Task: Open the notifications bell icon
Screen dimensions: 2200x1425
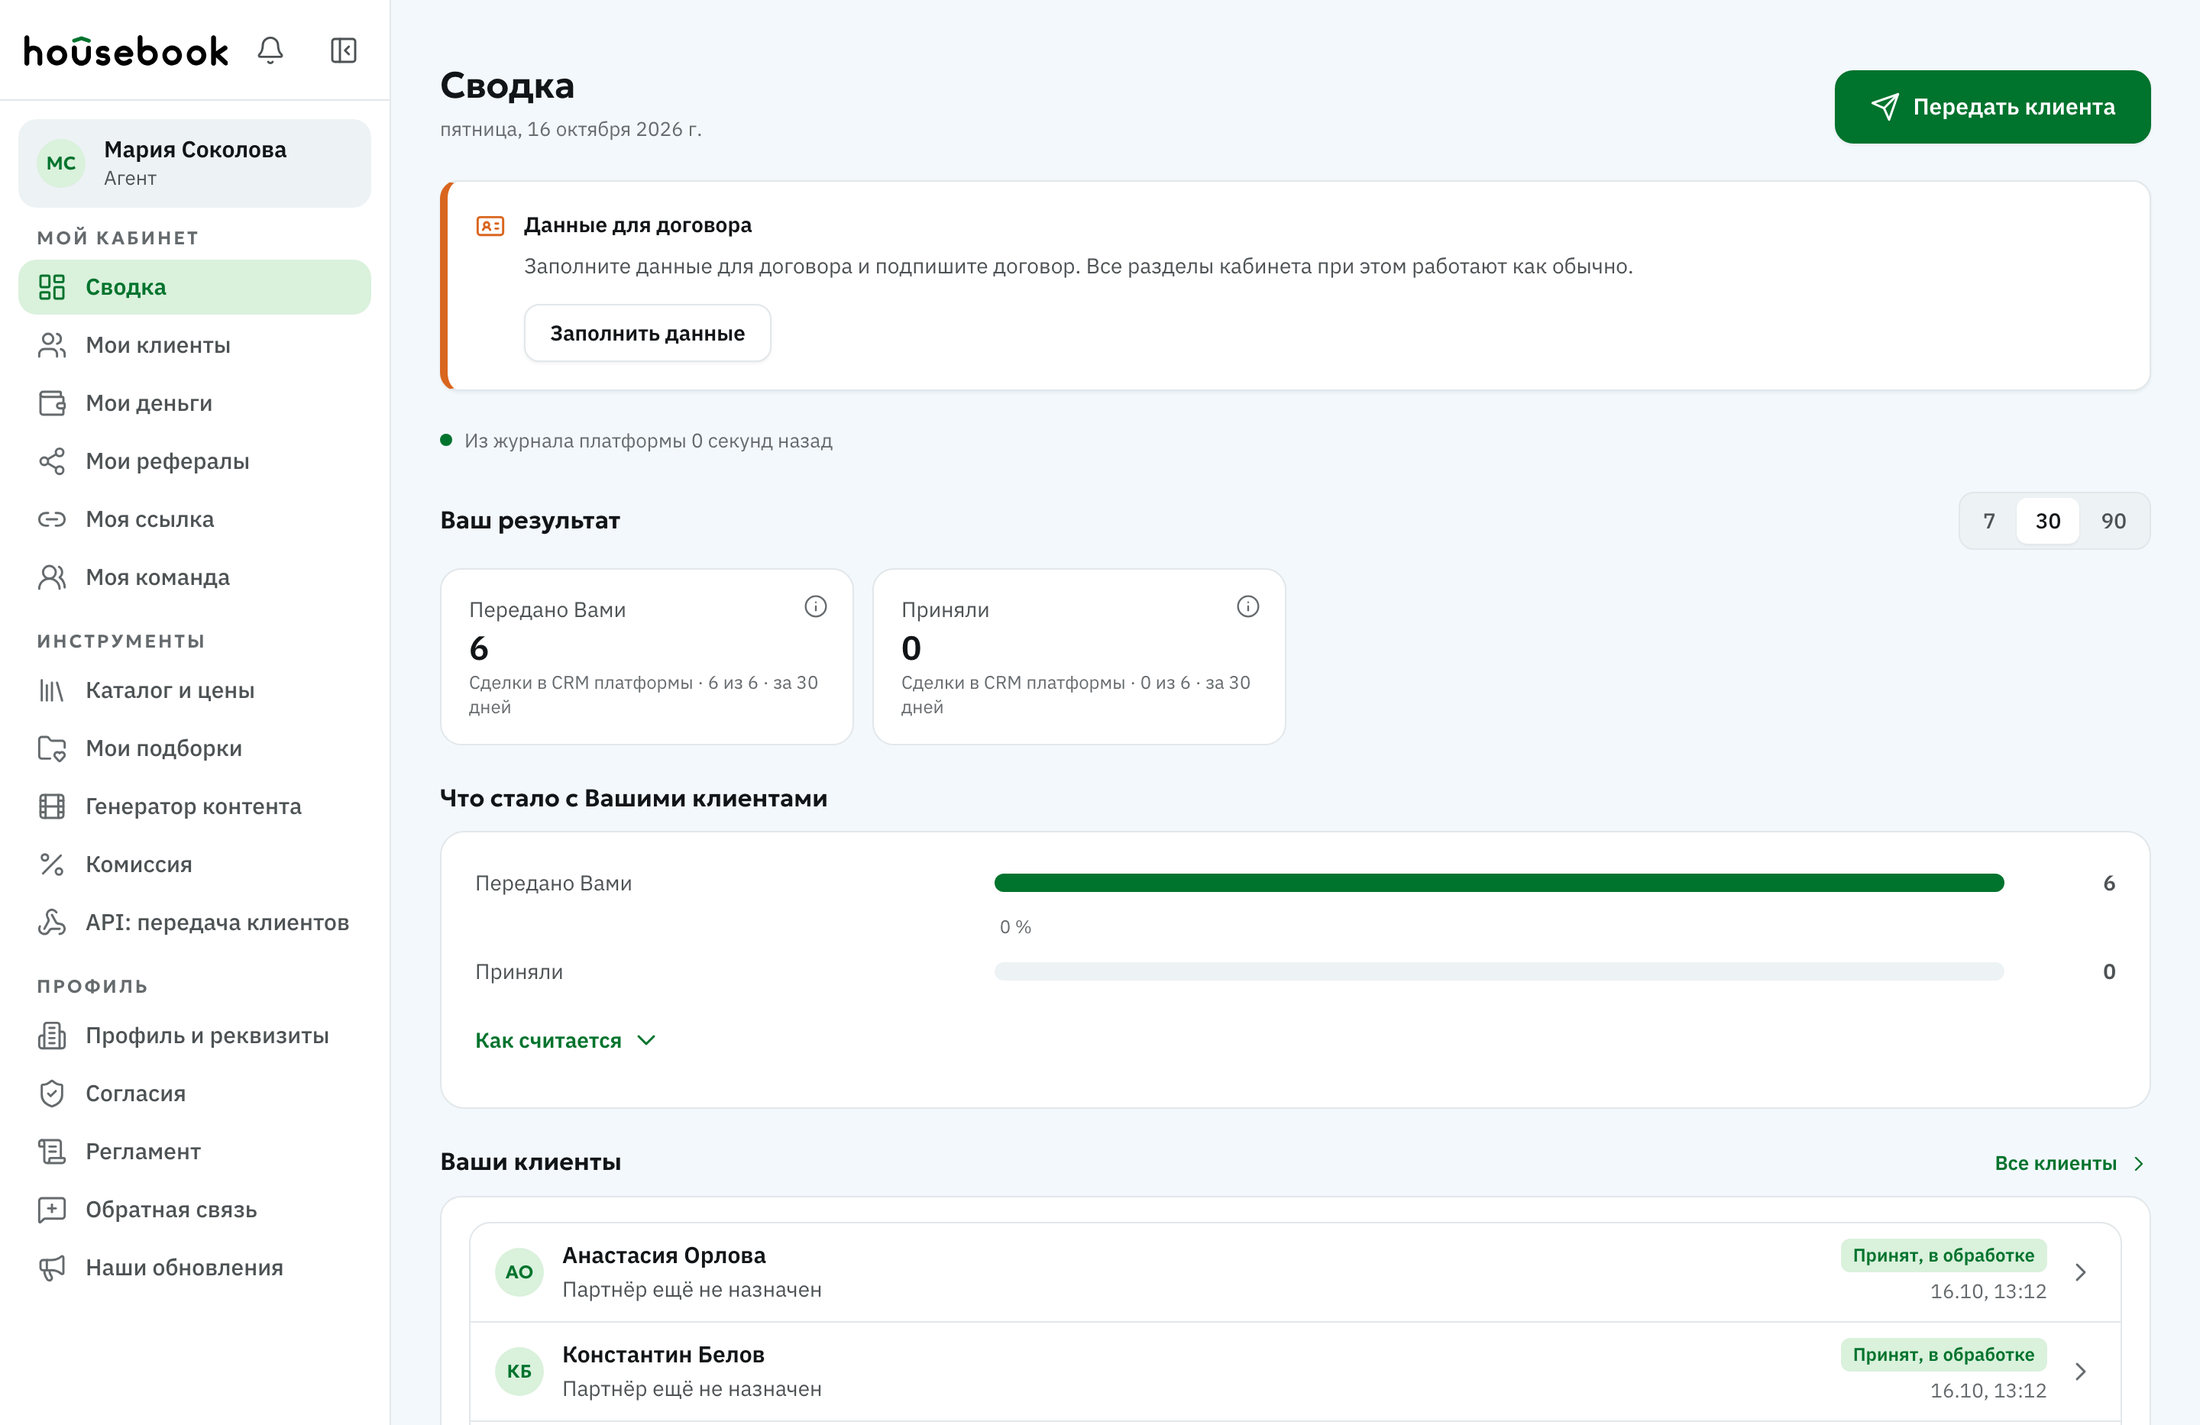Action: pos(270,50)
